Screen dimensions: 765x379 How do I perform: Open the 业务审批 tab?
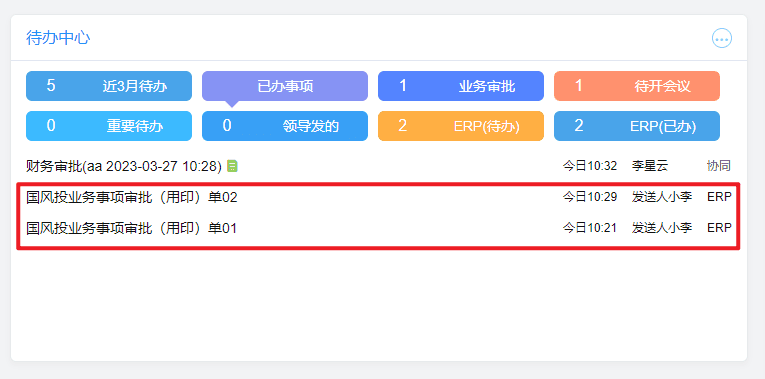pos(461,86)
